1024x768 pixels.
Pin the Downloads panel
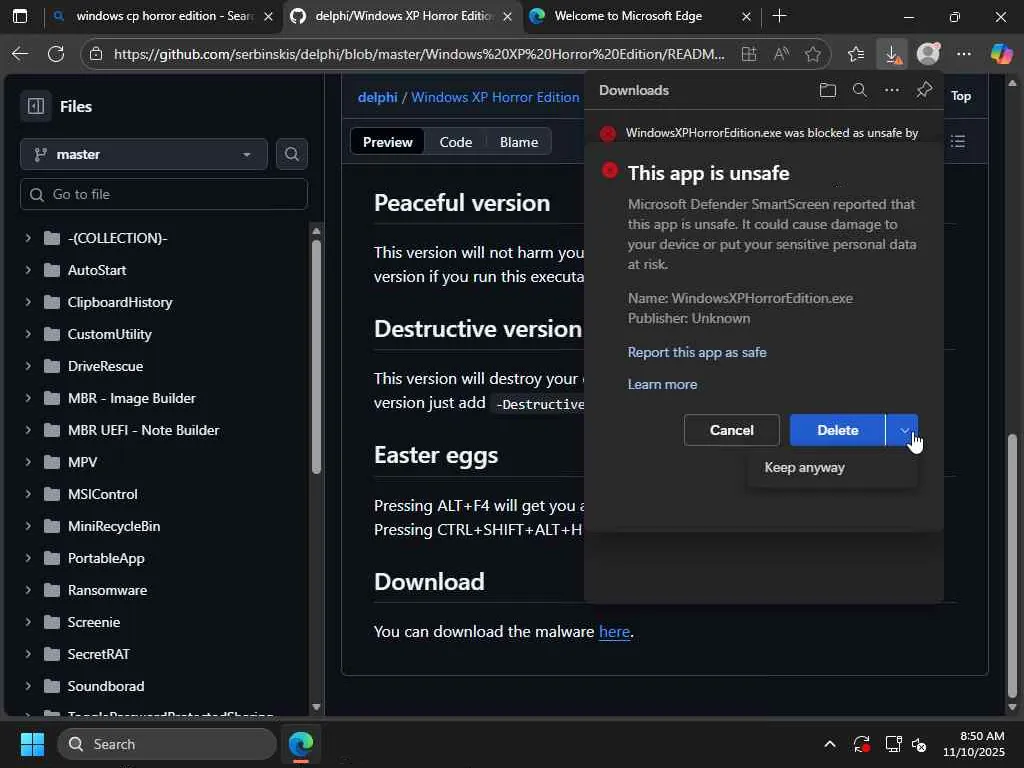click(x=924, y=90)
